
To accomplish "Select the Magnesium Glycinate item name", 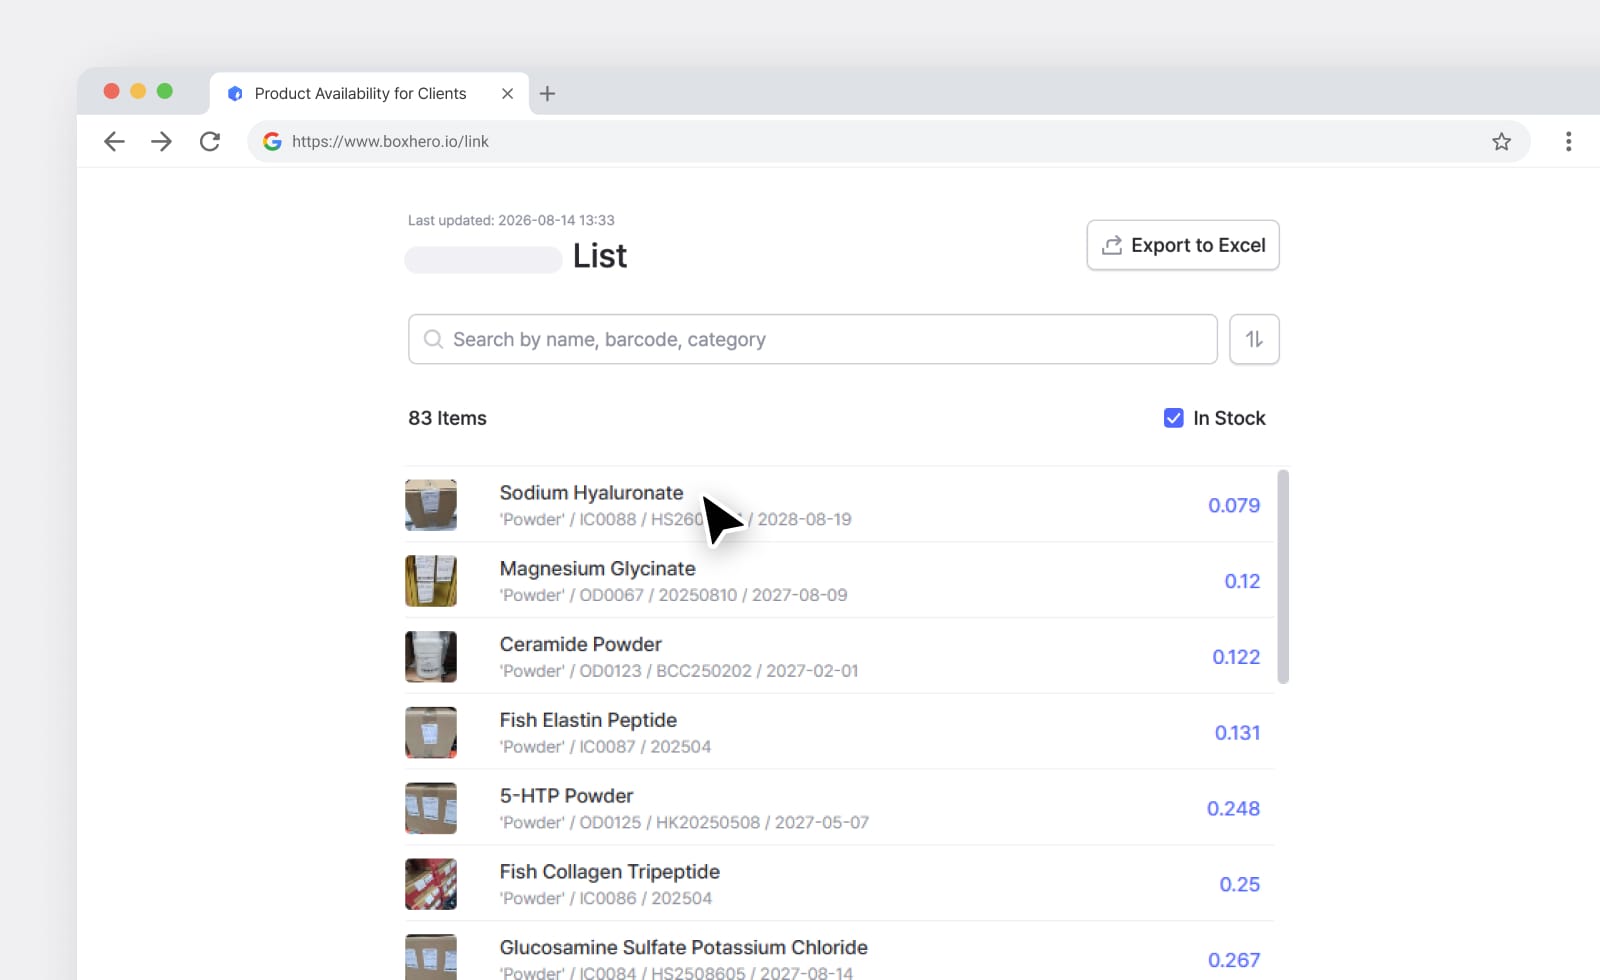I will pyautogui.click(x=597, y=569).
